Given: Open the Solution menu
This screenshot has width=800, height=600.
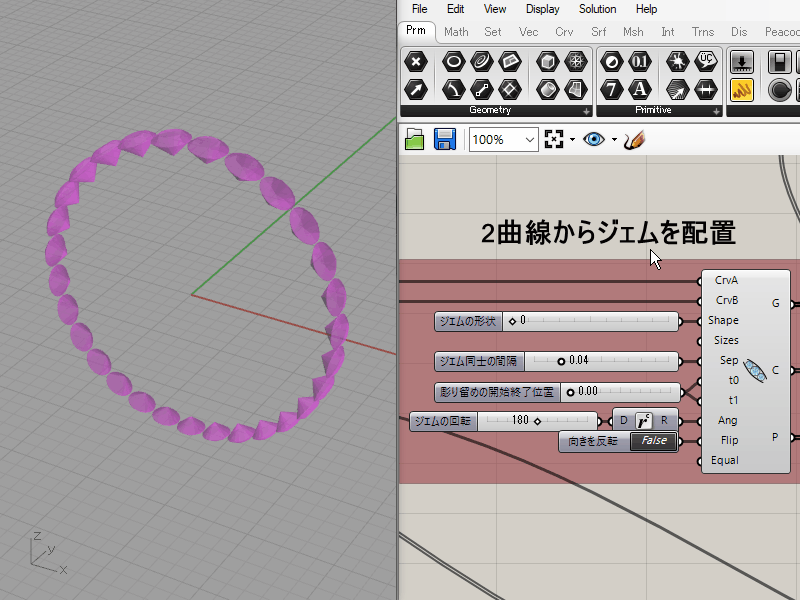Looking at the screenshot, I should (x=597, y=9).
